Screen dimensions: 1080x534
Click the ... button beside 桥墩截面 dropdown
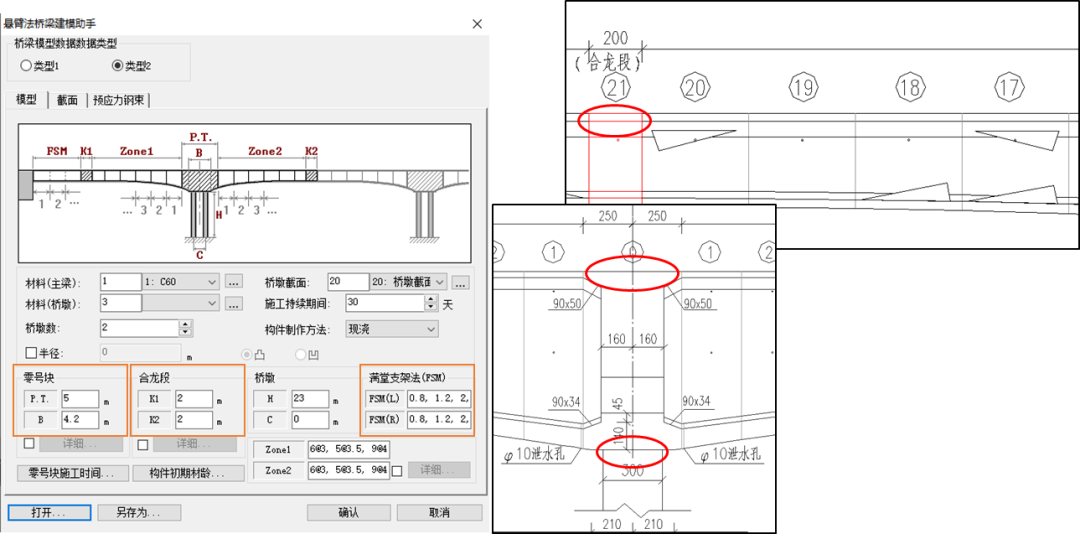point(461,282)
